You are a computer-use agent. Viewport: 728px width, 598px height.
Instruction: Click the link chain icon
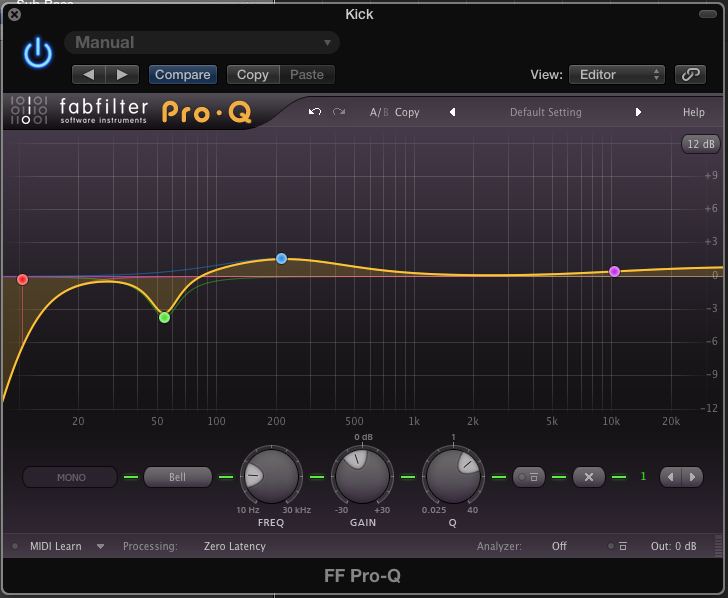click(689, 74)
